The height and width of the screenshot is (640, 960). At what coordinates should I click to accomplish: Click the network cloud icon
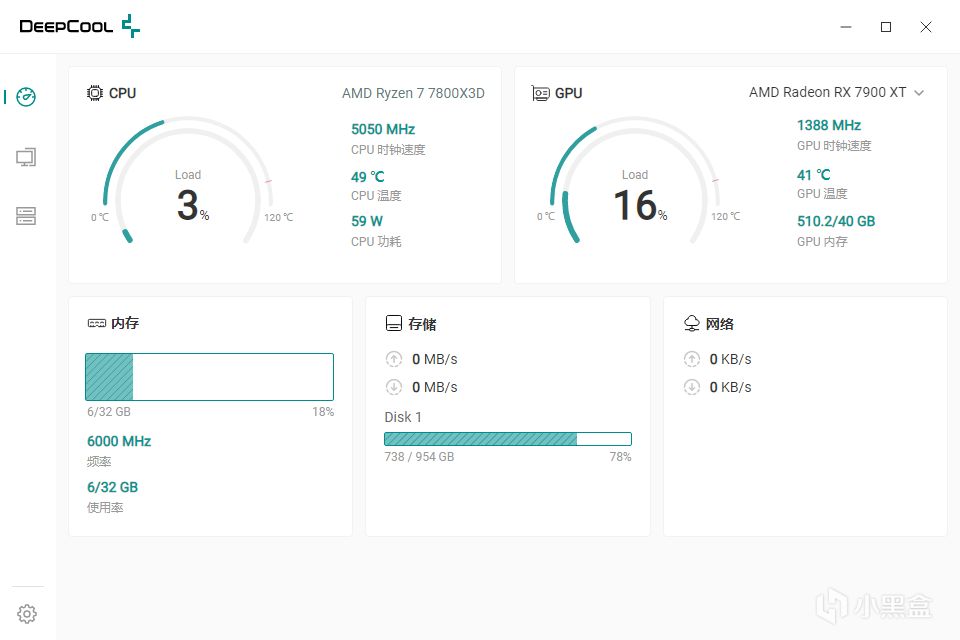[691, 323]
